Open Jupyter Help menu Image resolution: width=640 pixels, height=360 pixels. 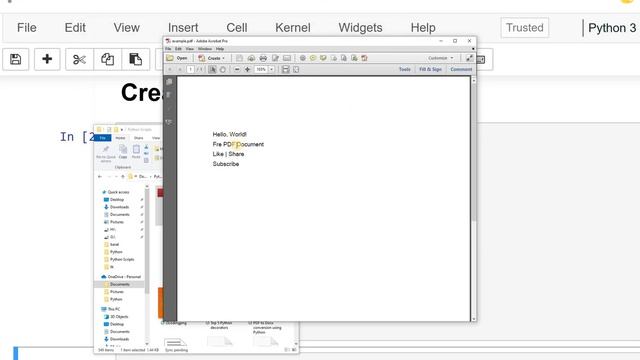click(x=423, y=28)
